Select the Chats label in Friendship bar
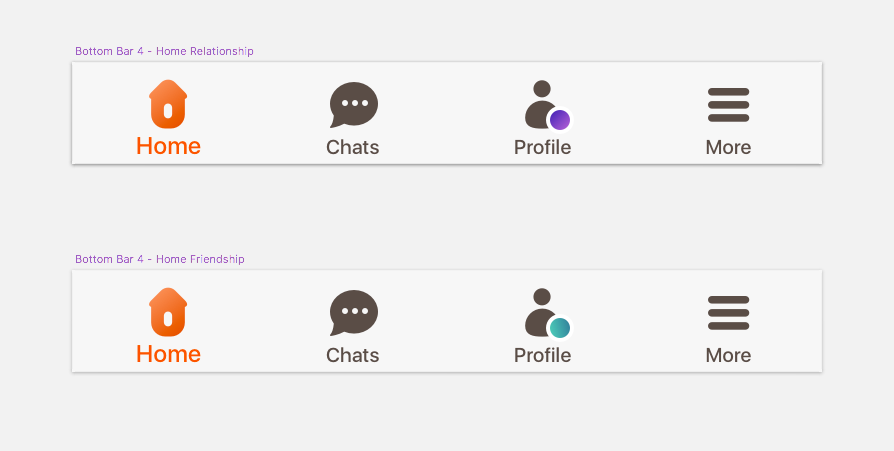Screen dimensions: 894x451 353,355
